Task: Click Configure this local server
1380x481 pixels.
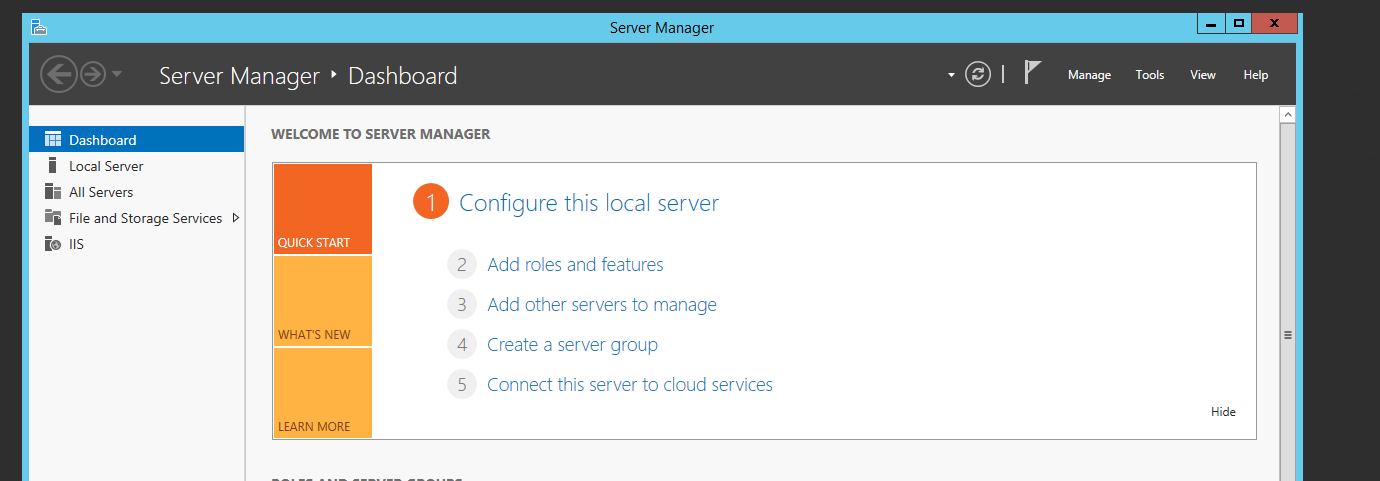Action: coord(589,203)
